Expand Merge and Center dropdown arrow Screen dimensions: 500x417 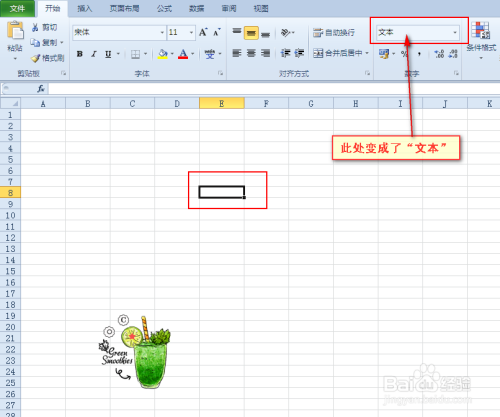tap(367, 53)
